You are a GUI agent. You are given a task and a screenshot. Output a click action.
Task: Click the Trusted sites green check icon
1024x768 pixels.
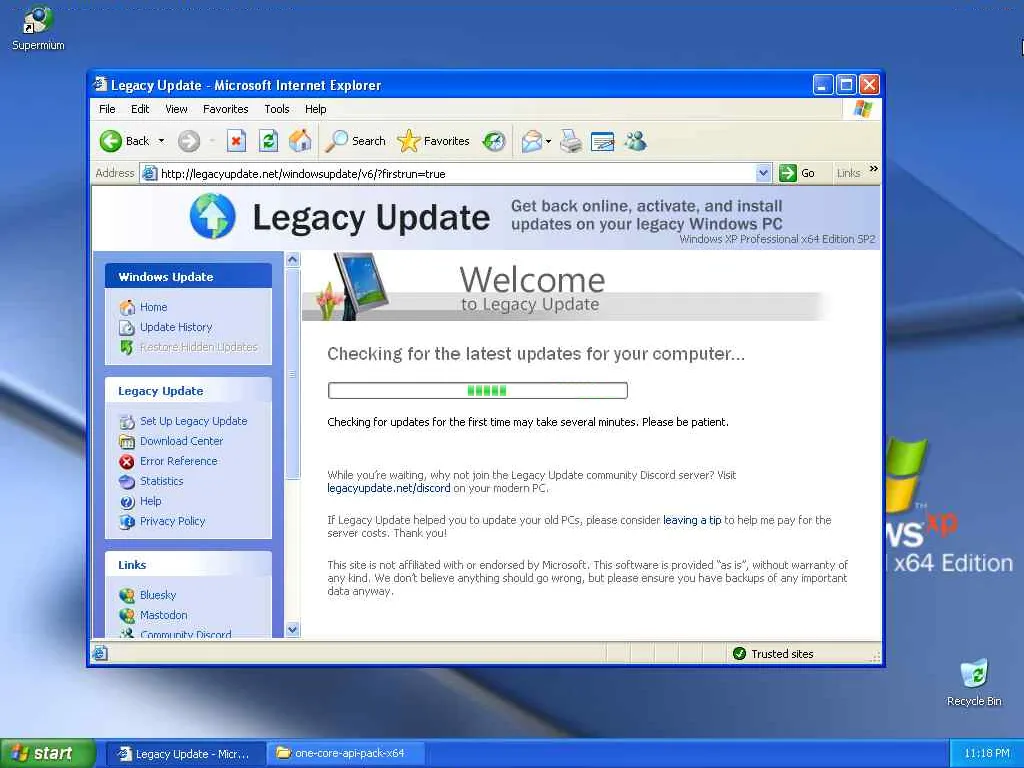739,653
